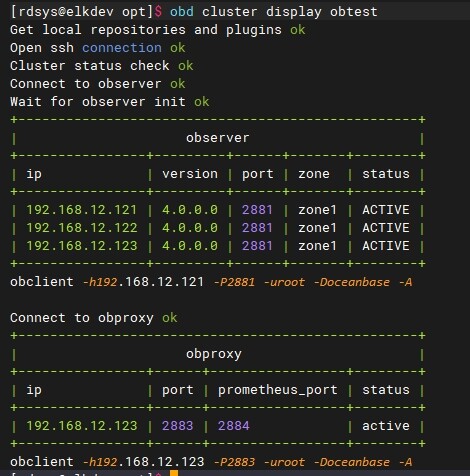Click the 'Wait for observer init ok' line
The height and width of the screenshot is (476, 470).
click(109, 102)
